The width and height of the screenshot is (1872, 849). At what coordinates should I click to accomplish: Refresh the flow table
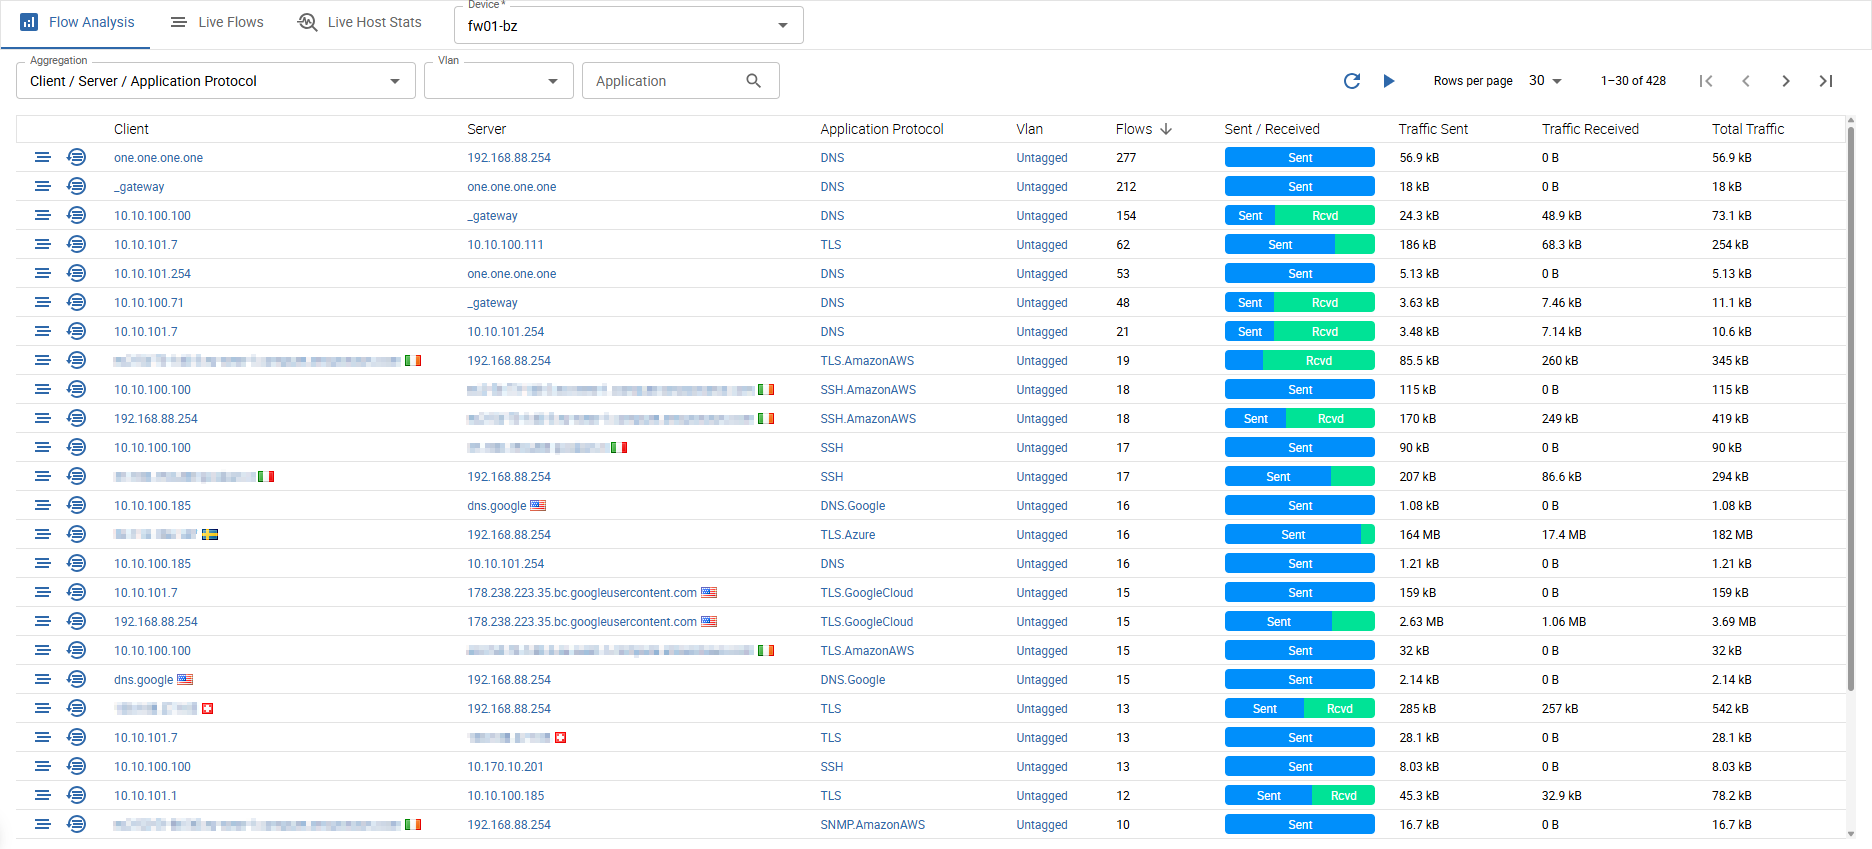tap(1352, 81)
